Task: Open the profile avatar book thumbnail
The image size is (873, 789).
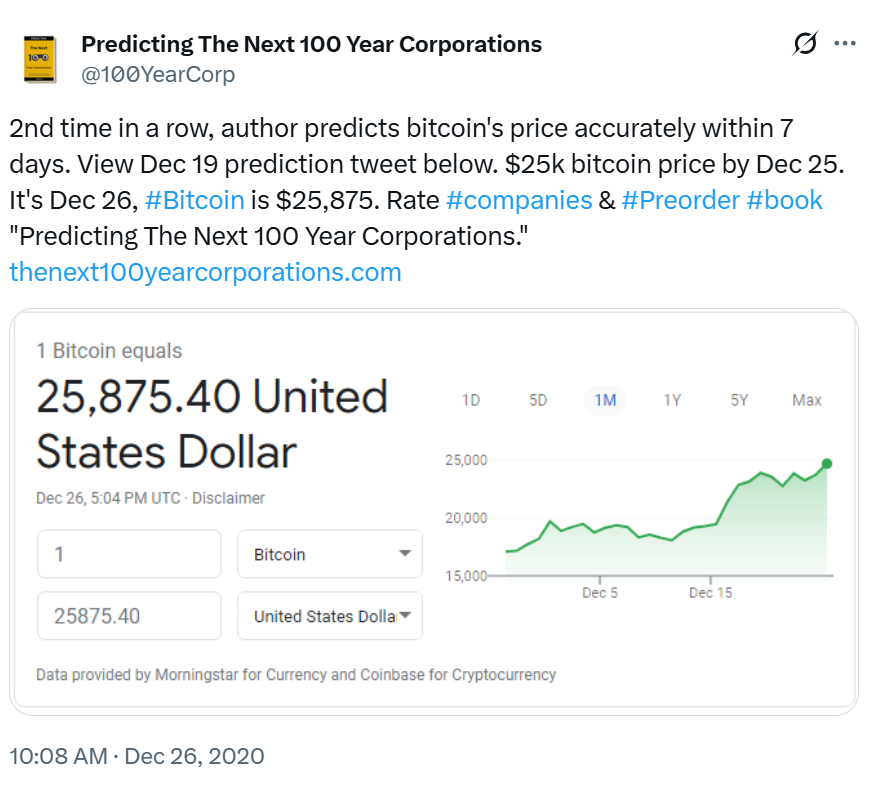Action: 41,57
